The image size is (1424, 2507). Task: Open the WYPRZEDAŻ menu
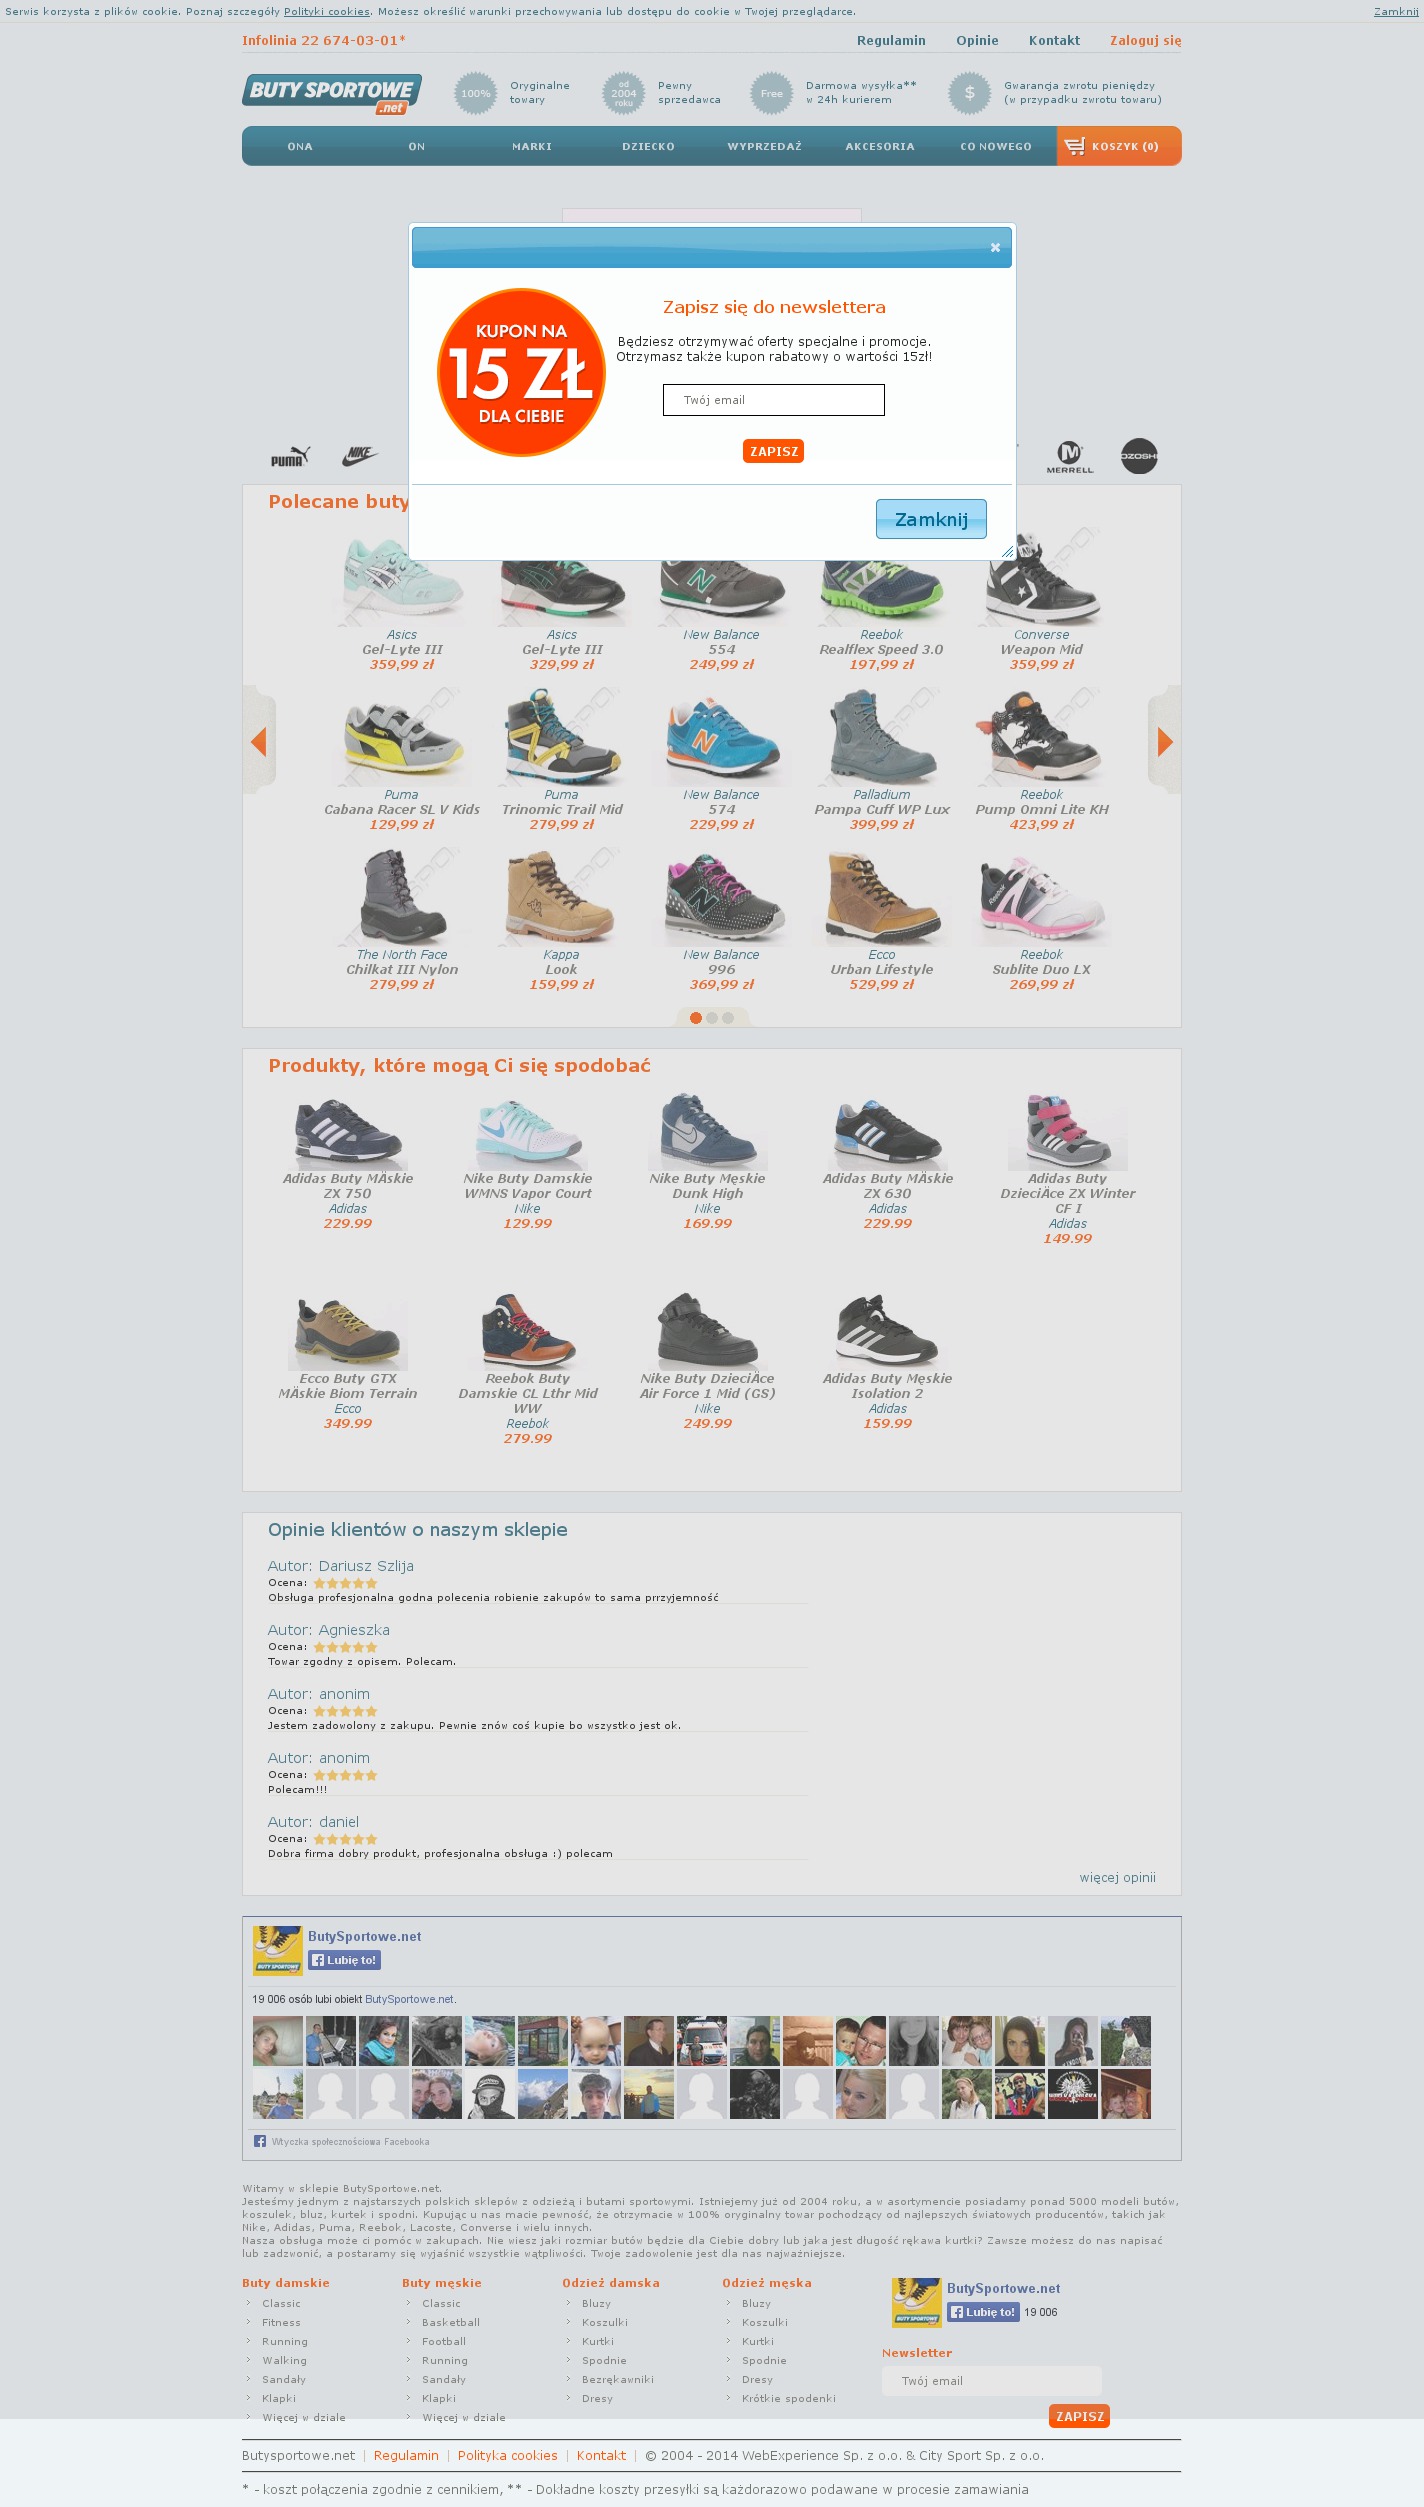pyautogui.click(x=765, y=146)
